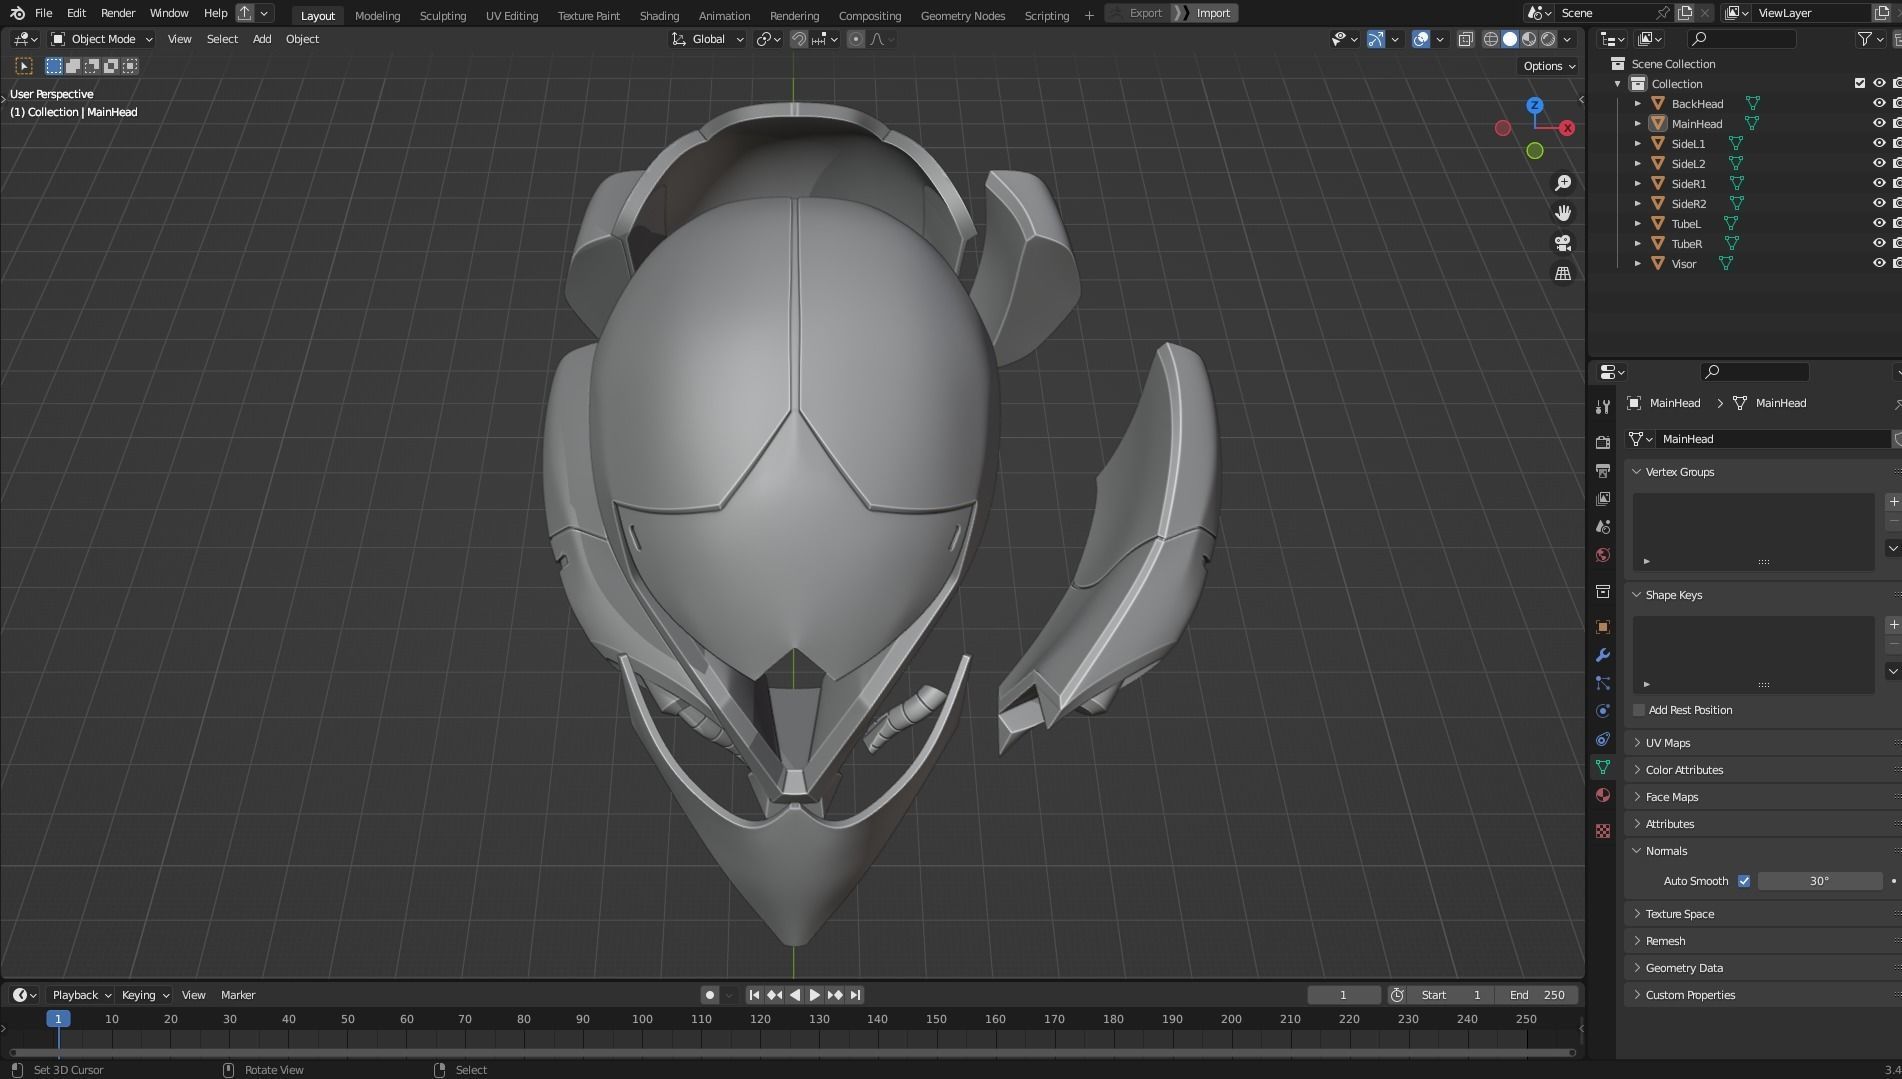Open the Options dropdown in viewport
The image size is (1902, 1079).
pos(1549,66)
